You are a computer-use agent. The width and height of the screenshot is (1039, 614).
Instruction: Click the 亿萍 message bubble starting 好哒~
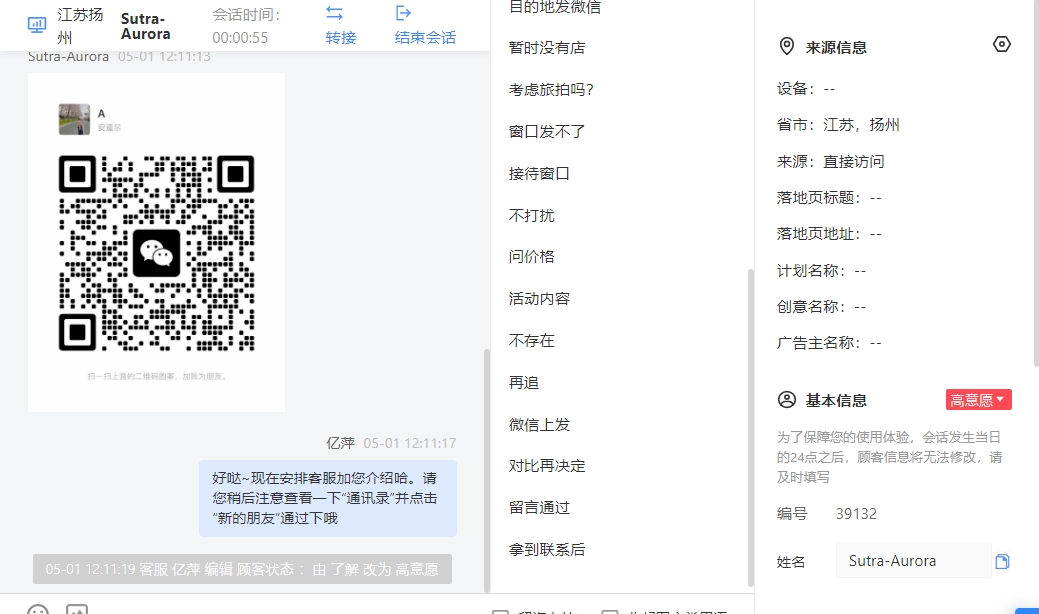[328, 498]
